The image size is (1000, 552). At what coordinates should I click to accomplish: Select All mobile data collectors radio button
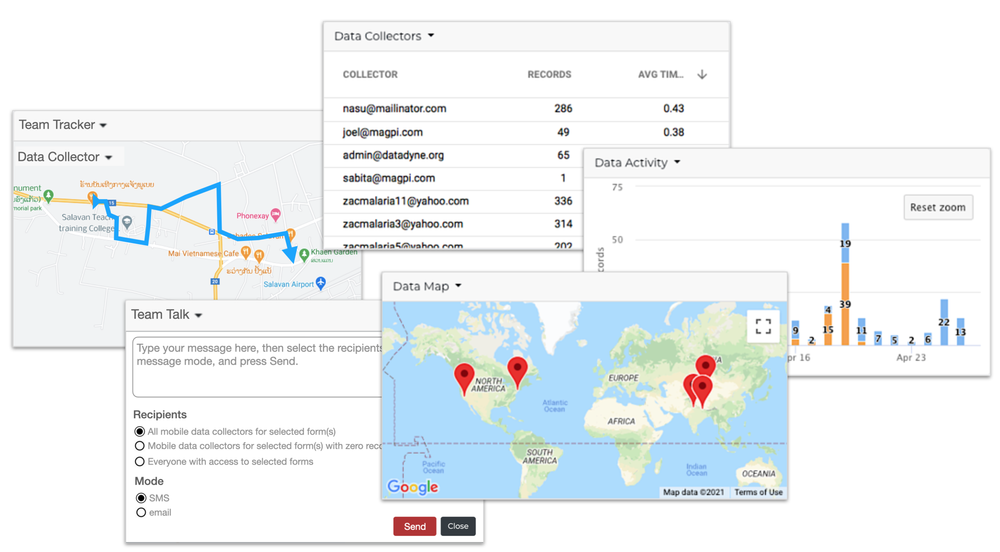[x=140, y=432]
